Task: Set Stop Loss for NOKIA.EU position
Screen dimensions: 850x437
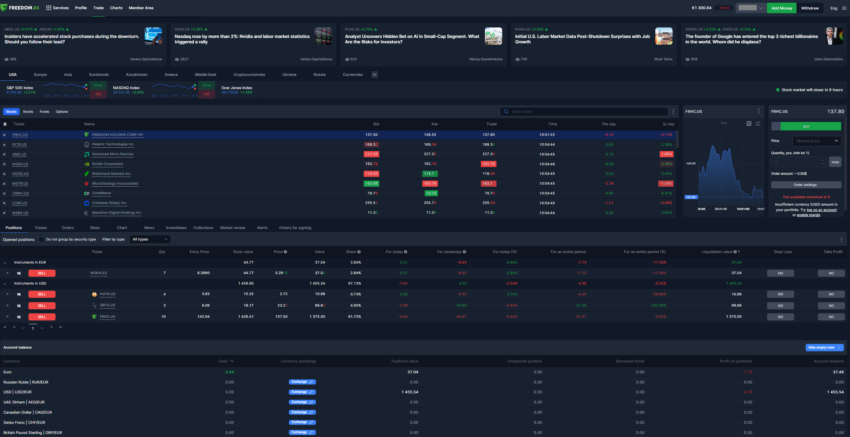Action: tap(780, 273)
